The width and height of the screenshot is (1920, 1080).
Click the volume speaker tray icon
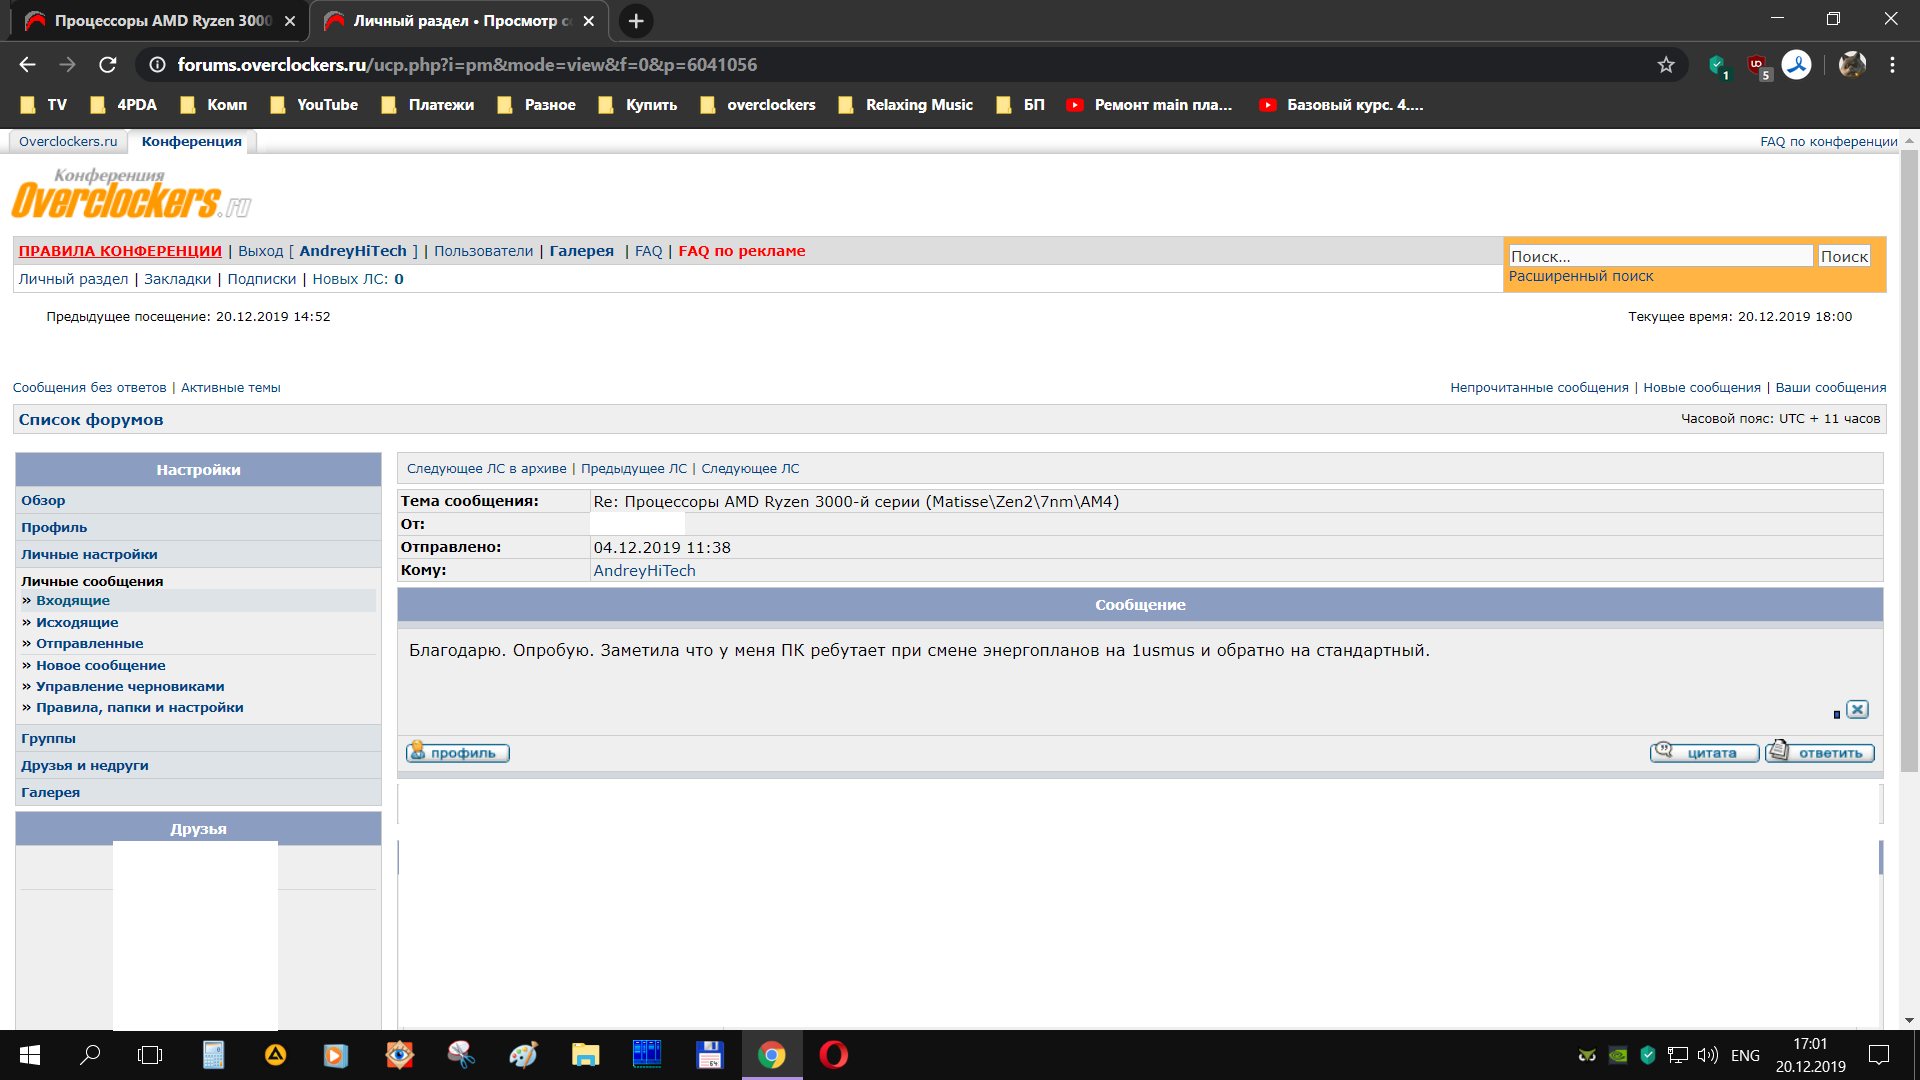point(1707,1055)
